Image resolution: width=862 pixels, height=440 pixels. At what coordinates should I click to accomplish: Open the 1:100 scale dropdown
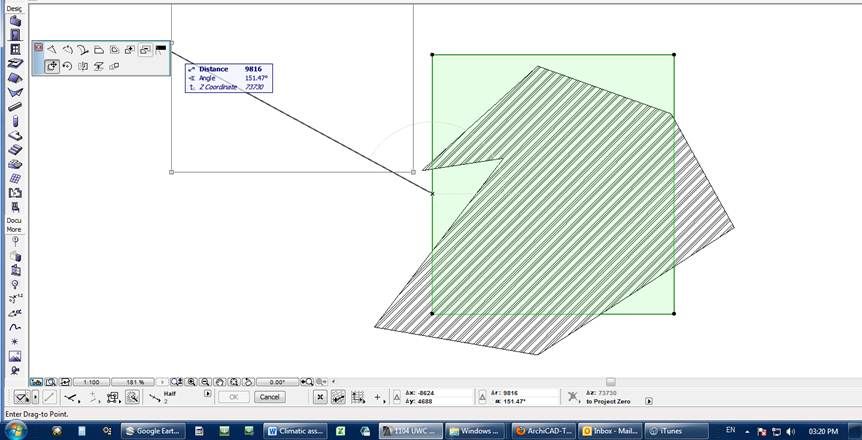(x=91, y=382)
